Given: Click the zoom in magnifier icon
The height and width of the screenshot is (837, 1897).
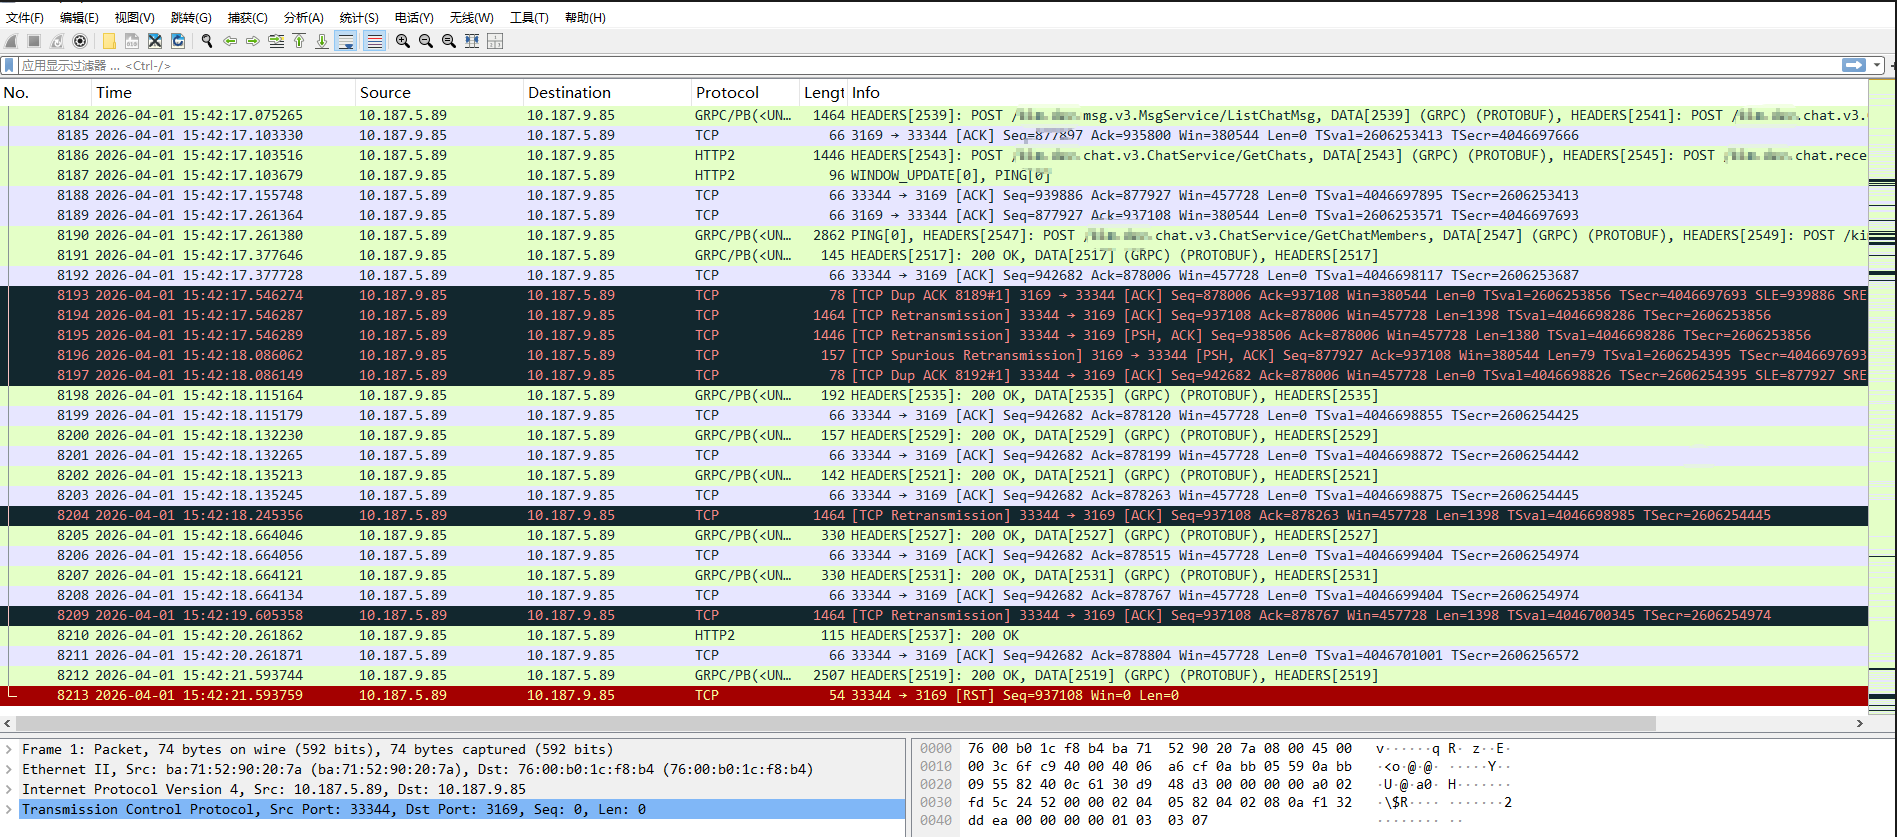Looking at the screenshot, I should (x=403, y=41).
